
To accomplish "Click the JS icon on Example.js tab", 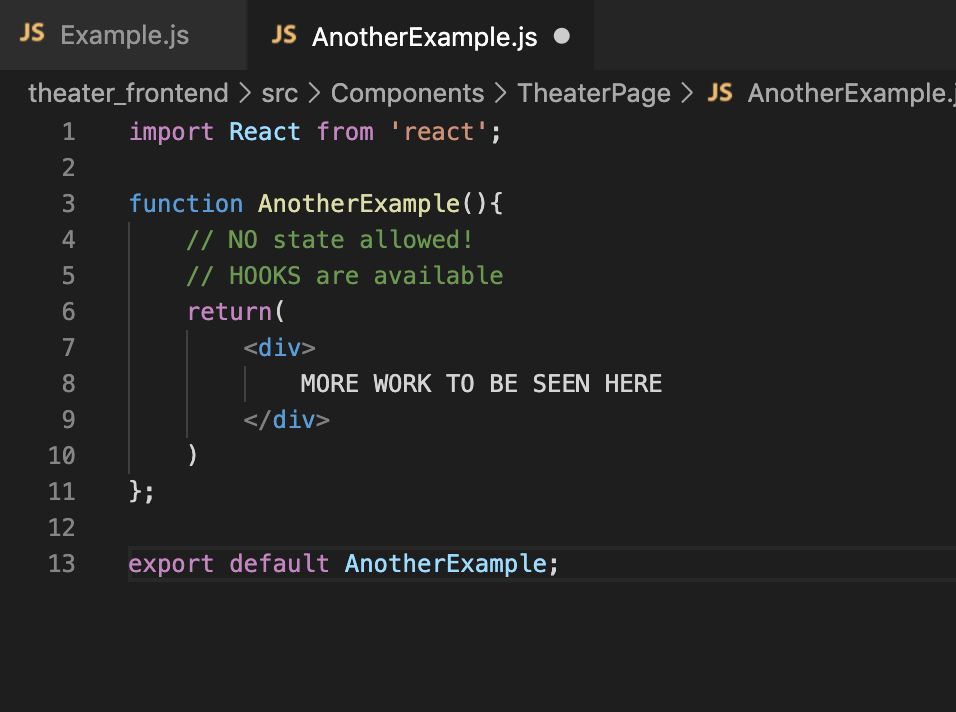I will click(x=31, y=34).
